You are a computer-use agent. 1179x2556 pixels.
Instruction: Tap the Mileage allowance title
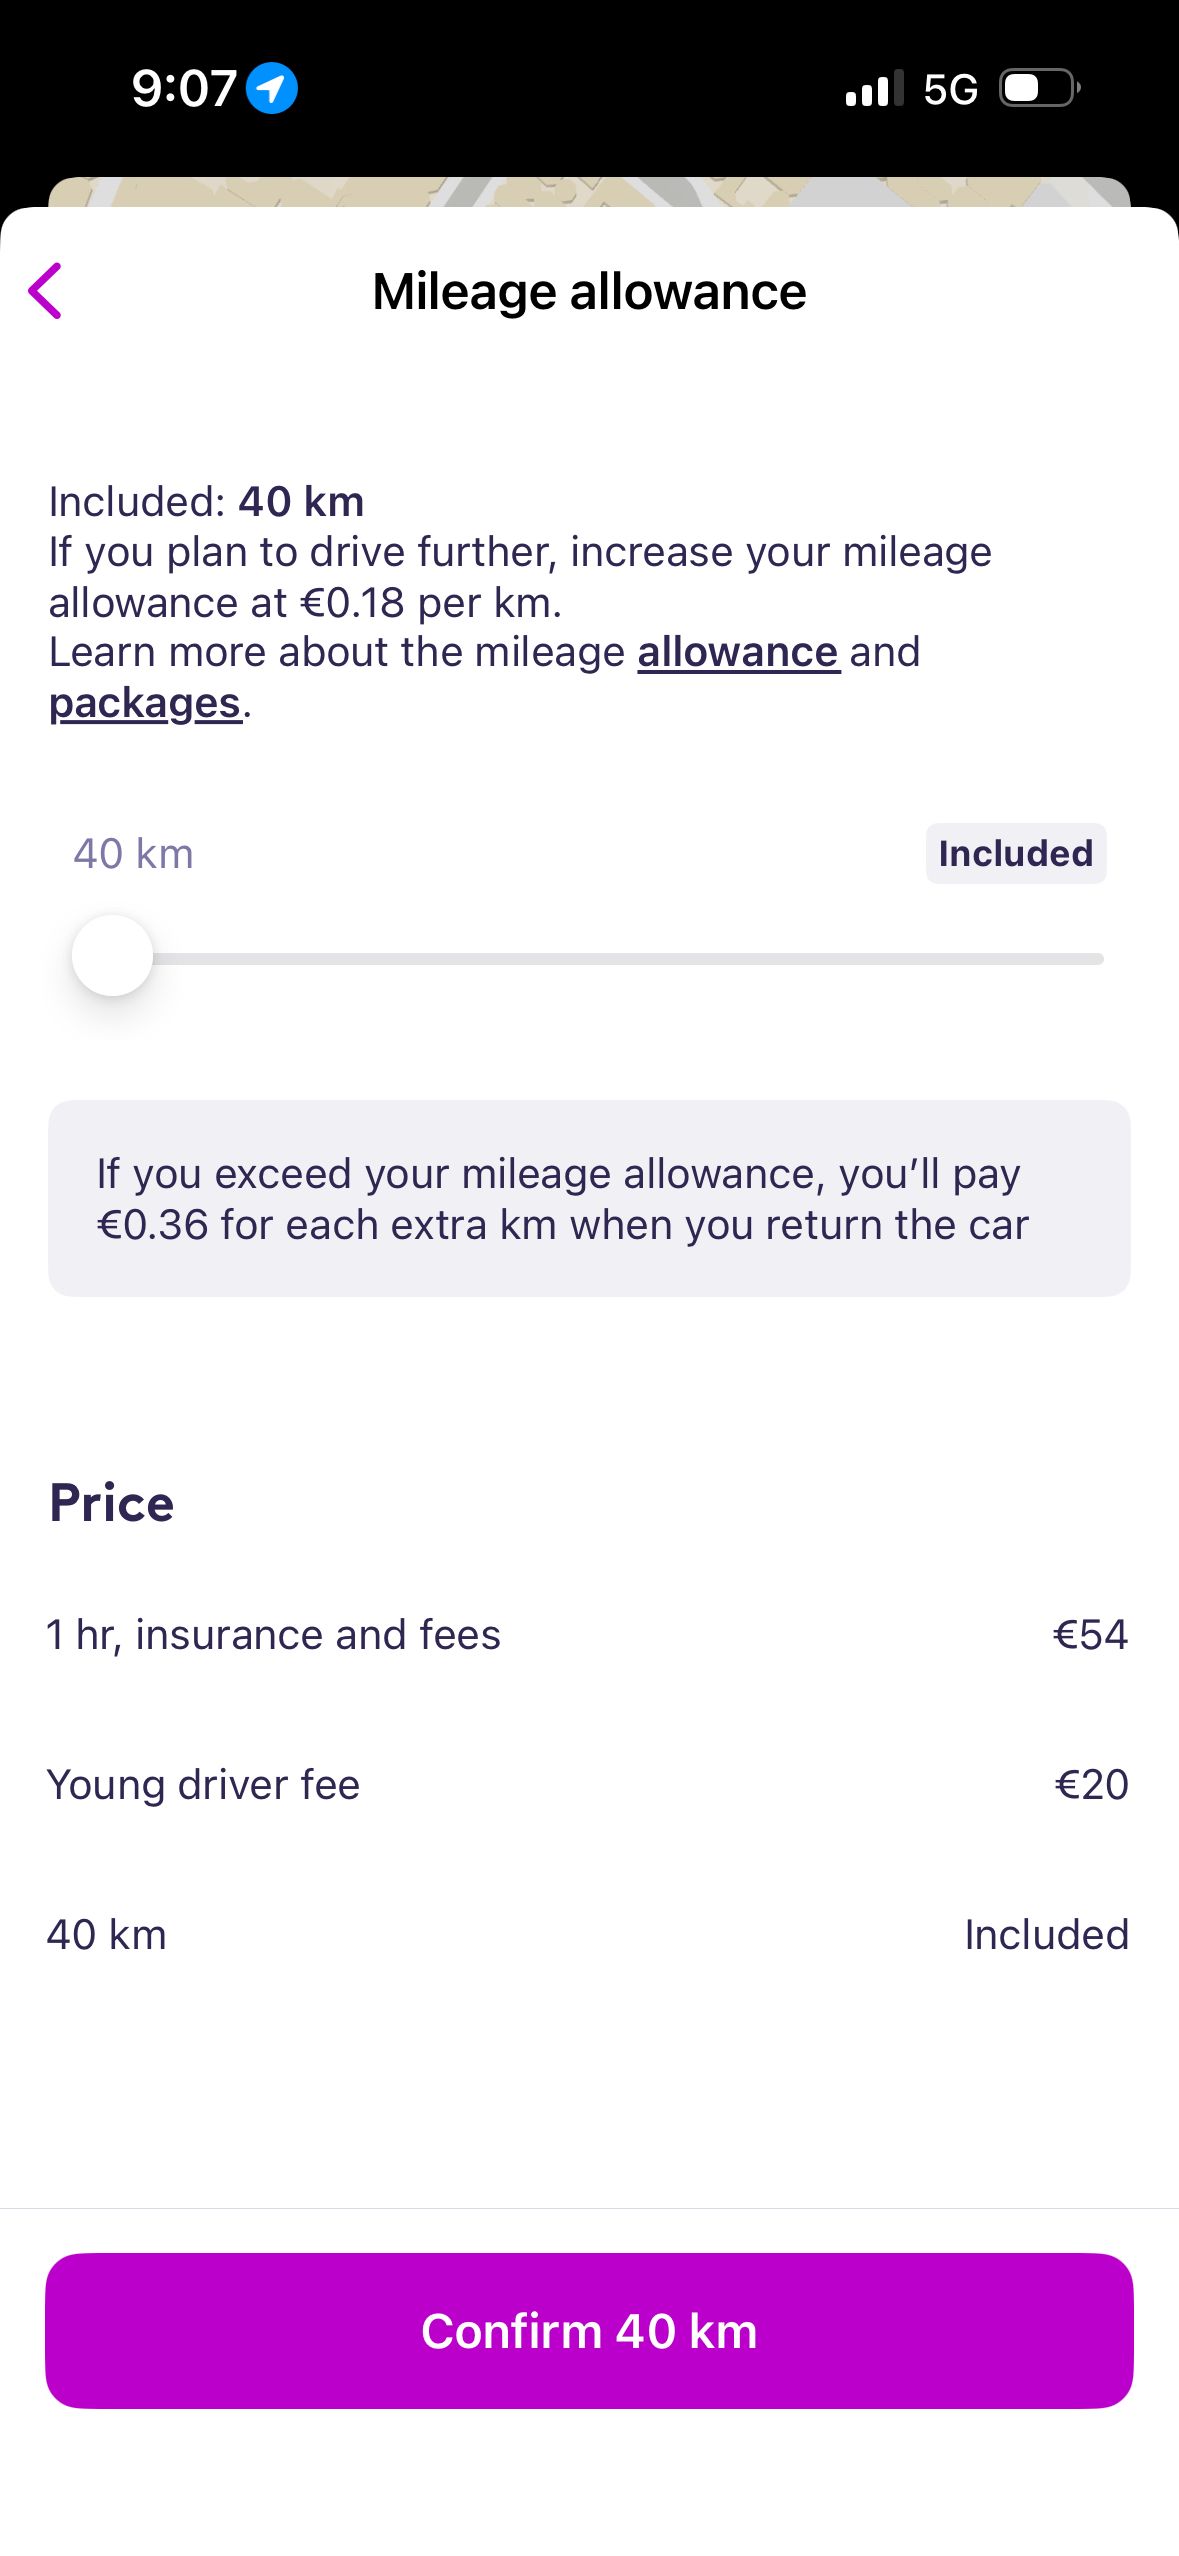click(x=589, y=291)
